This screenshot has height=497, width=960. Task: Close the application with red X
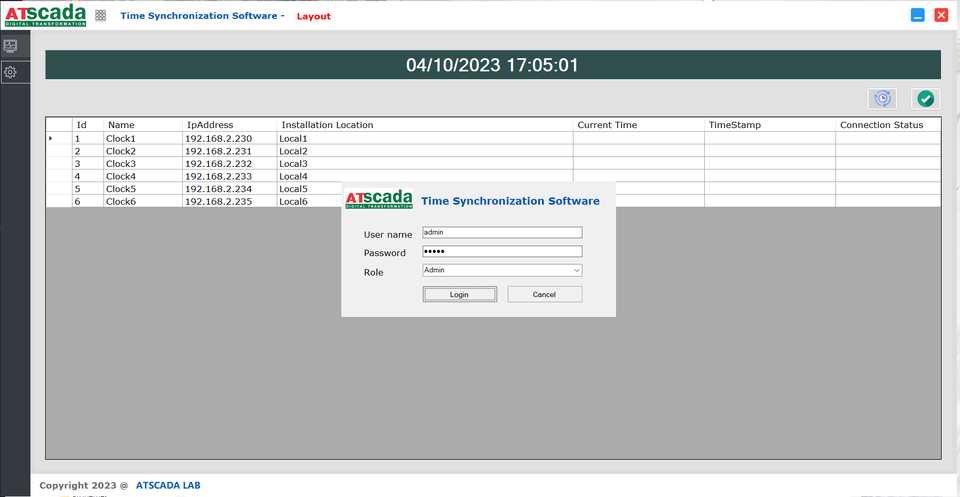tap(941, 16)
